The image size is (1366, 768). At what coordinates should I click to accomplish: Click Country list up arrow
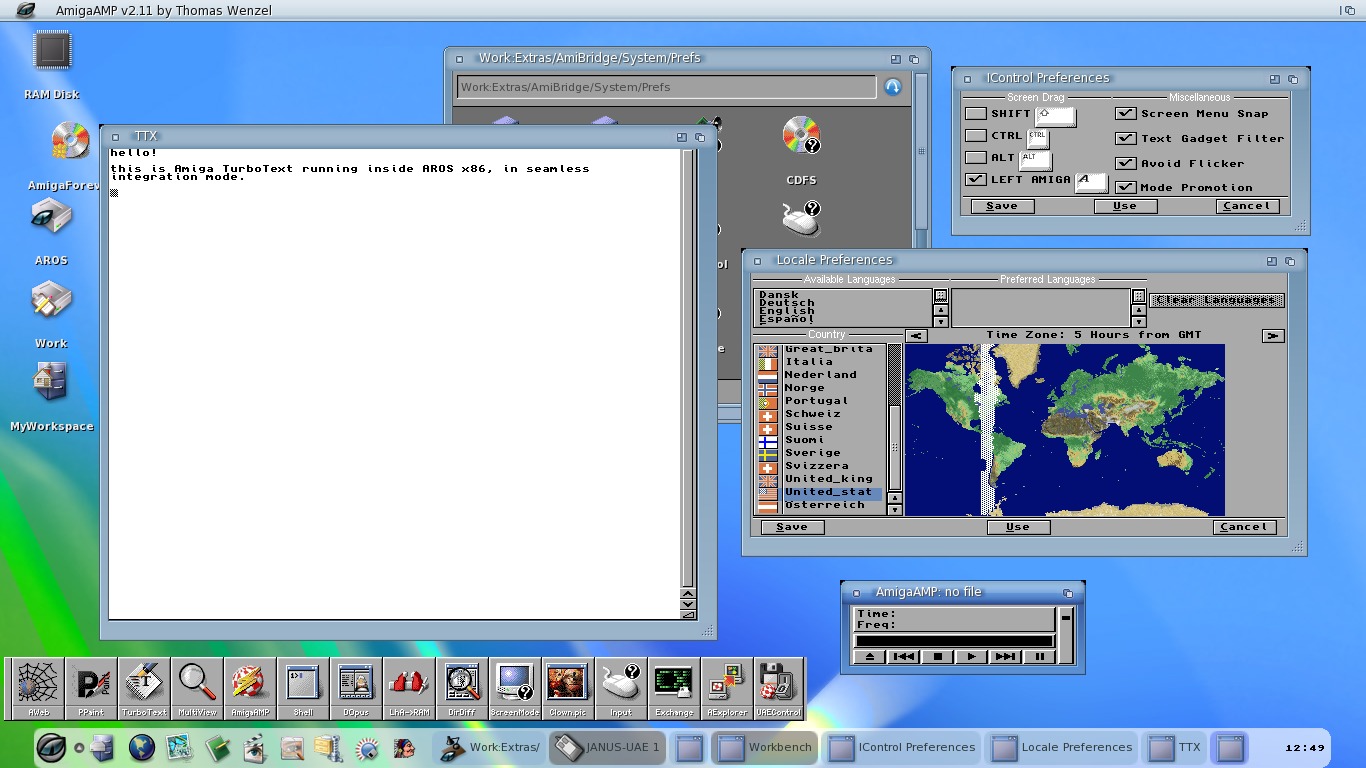pos(895,498)
